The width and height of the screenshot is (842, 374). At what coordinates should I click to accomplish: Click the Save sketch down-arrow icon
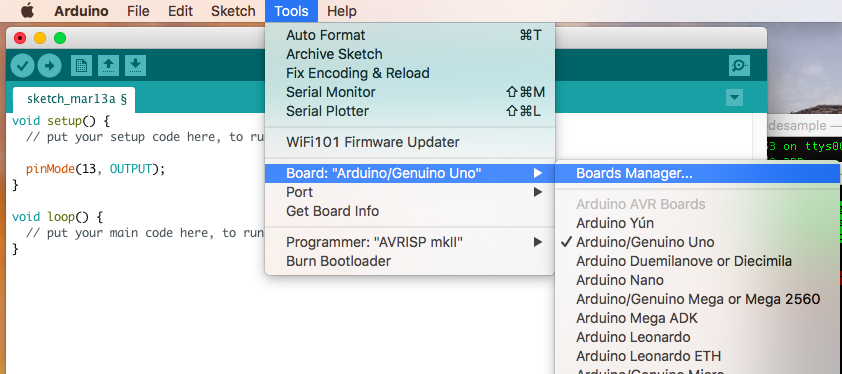(x=135, y=66)
